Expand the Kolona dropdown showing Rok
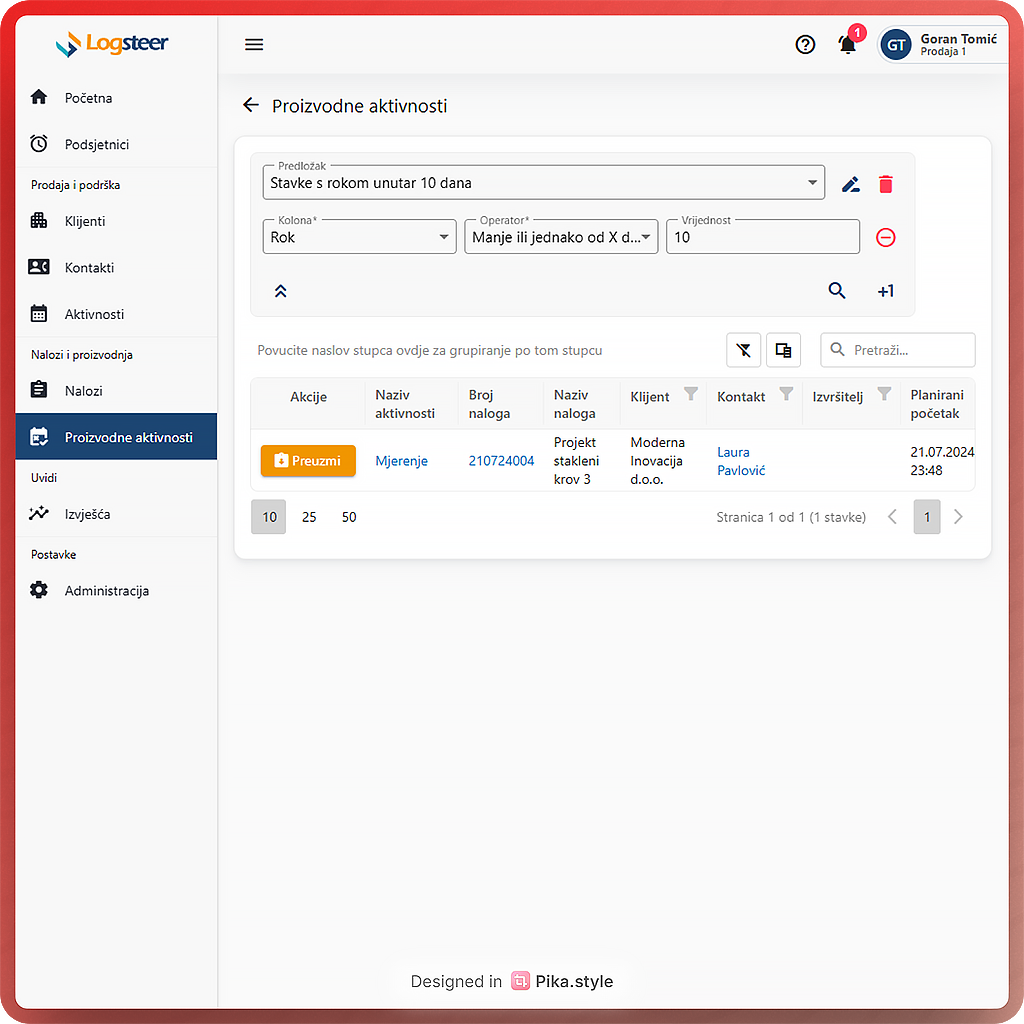1024x1024 pixels. 359,237
